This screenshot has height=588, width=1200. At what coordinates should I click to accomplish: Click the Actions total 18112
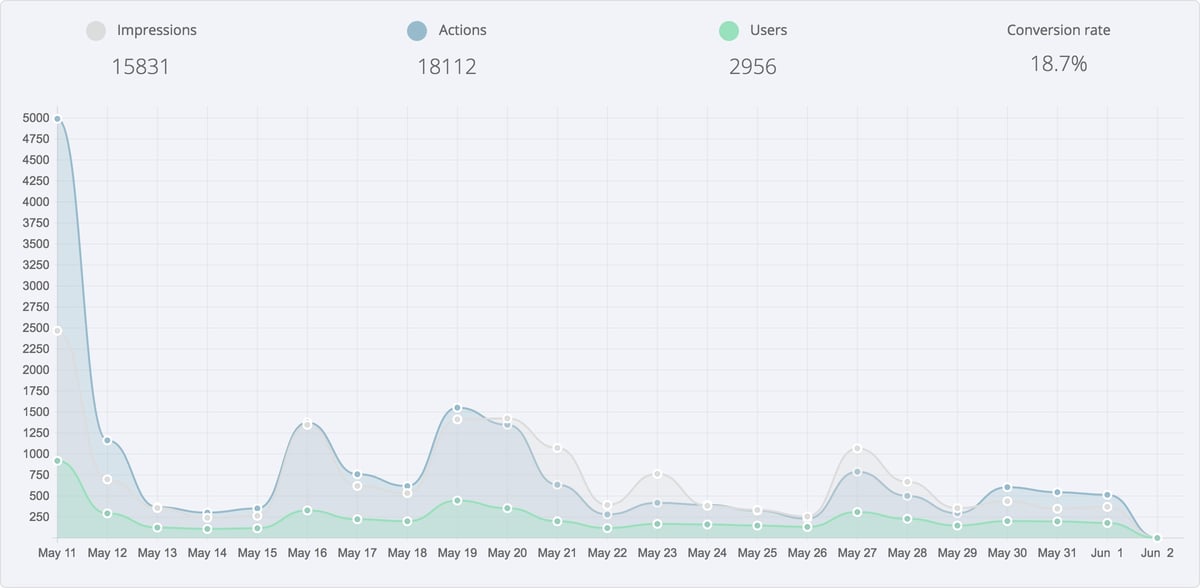pyautogui.click(x=446, y=67)
